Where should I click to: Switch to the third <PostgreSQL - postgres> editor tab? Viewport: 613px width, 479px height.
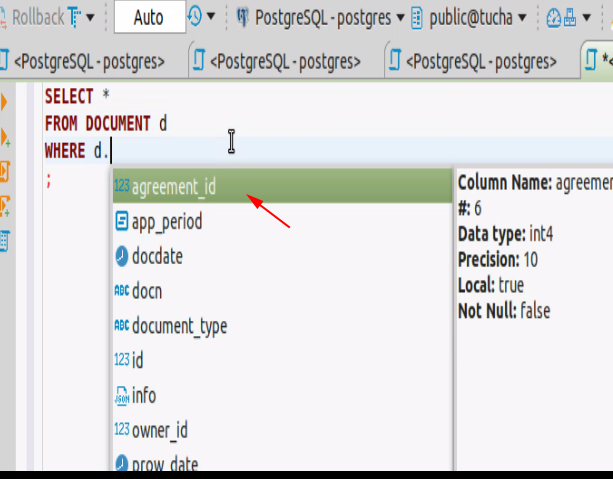(482, 61)
